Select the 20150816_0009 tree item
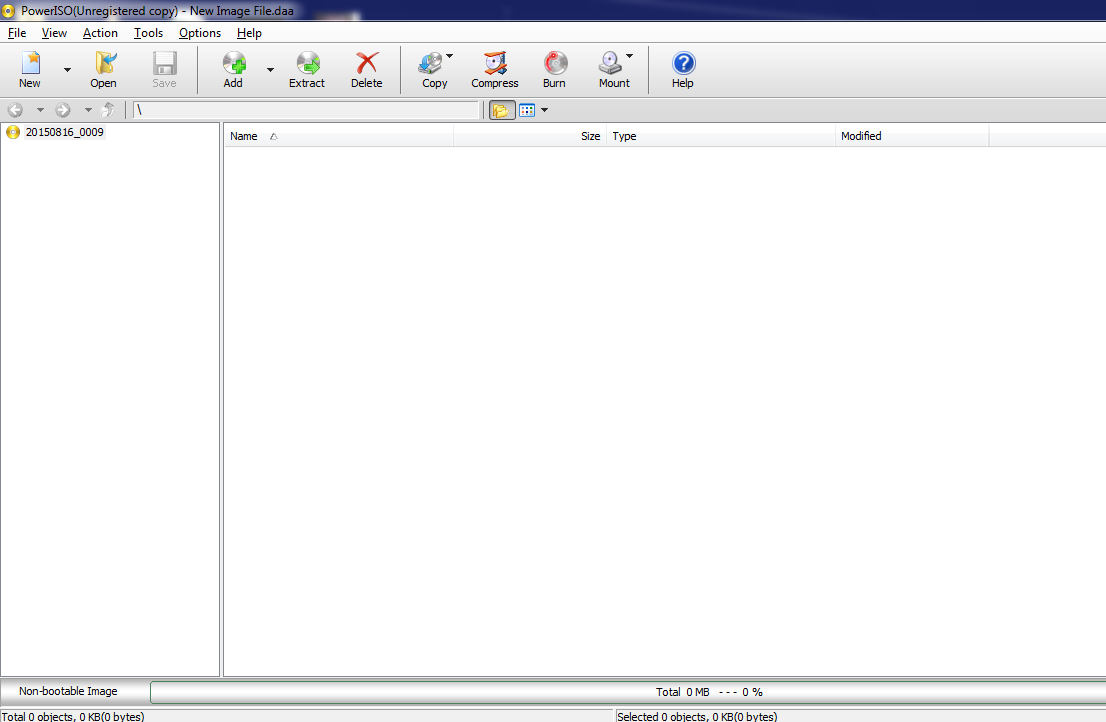1106x722 pixels. (x=64, y=132)
